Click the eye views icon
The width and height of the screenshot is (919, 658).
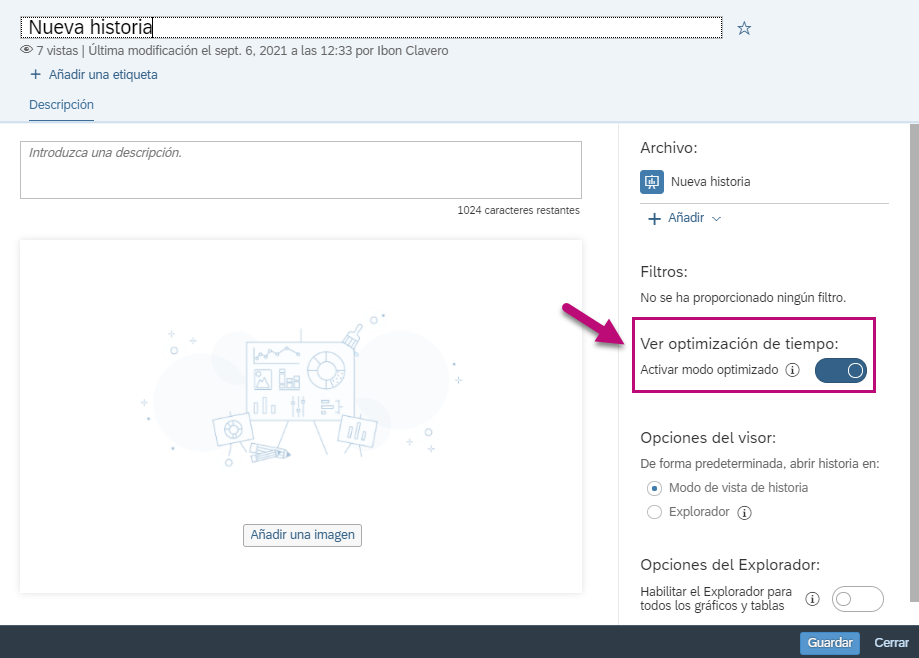(26, 50)
